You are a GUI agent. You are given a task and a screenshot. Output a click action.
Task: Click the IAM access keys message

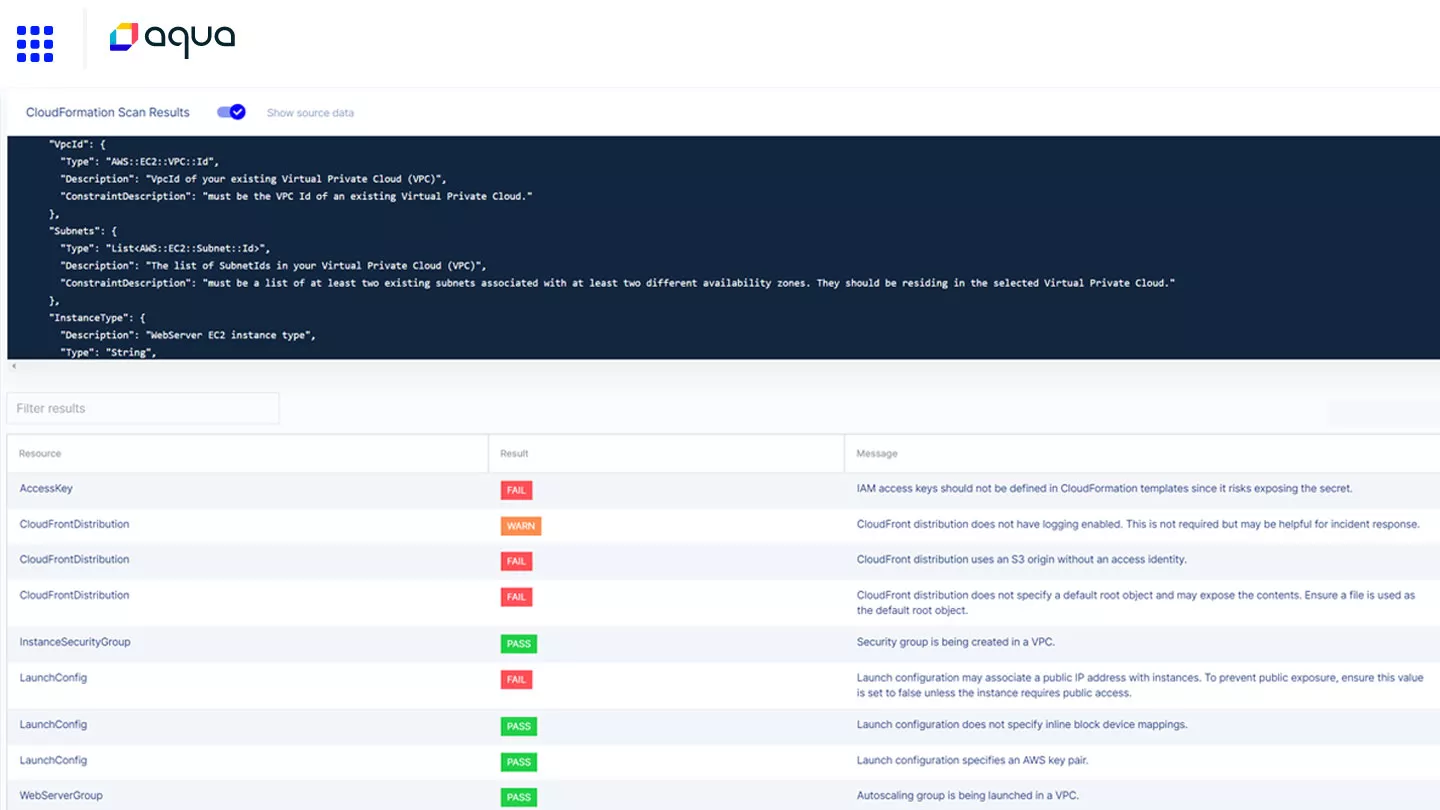pos(1104,489)
